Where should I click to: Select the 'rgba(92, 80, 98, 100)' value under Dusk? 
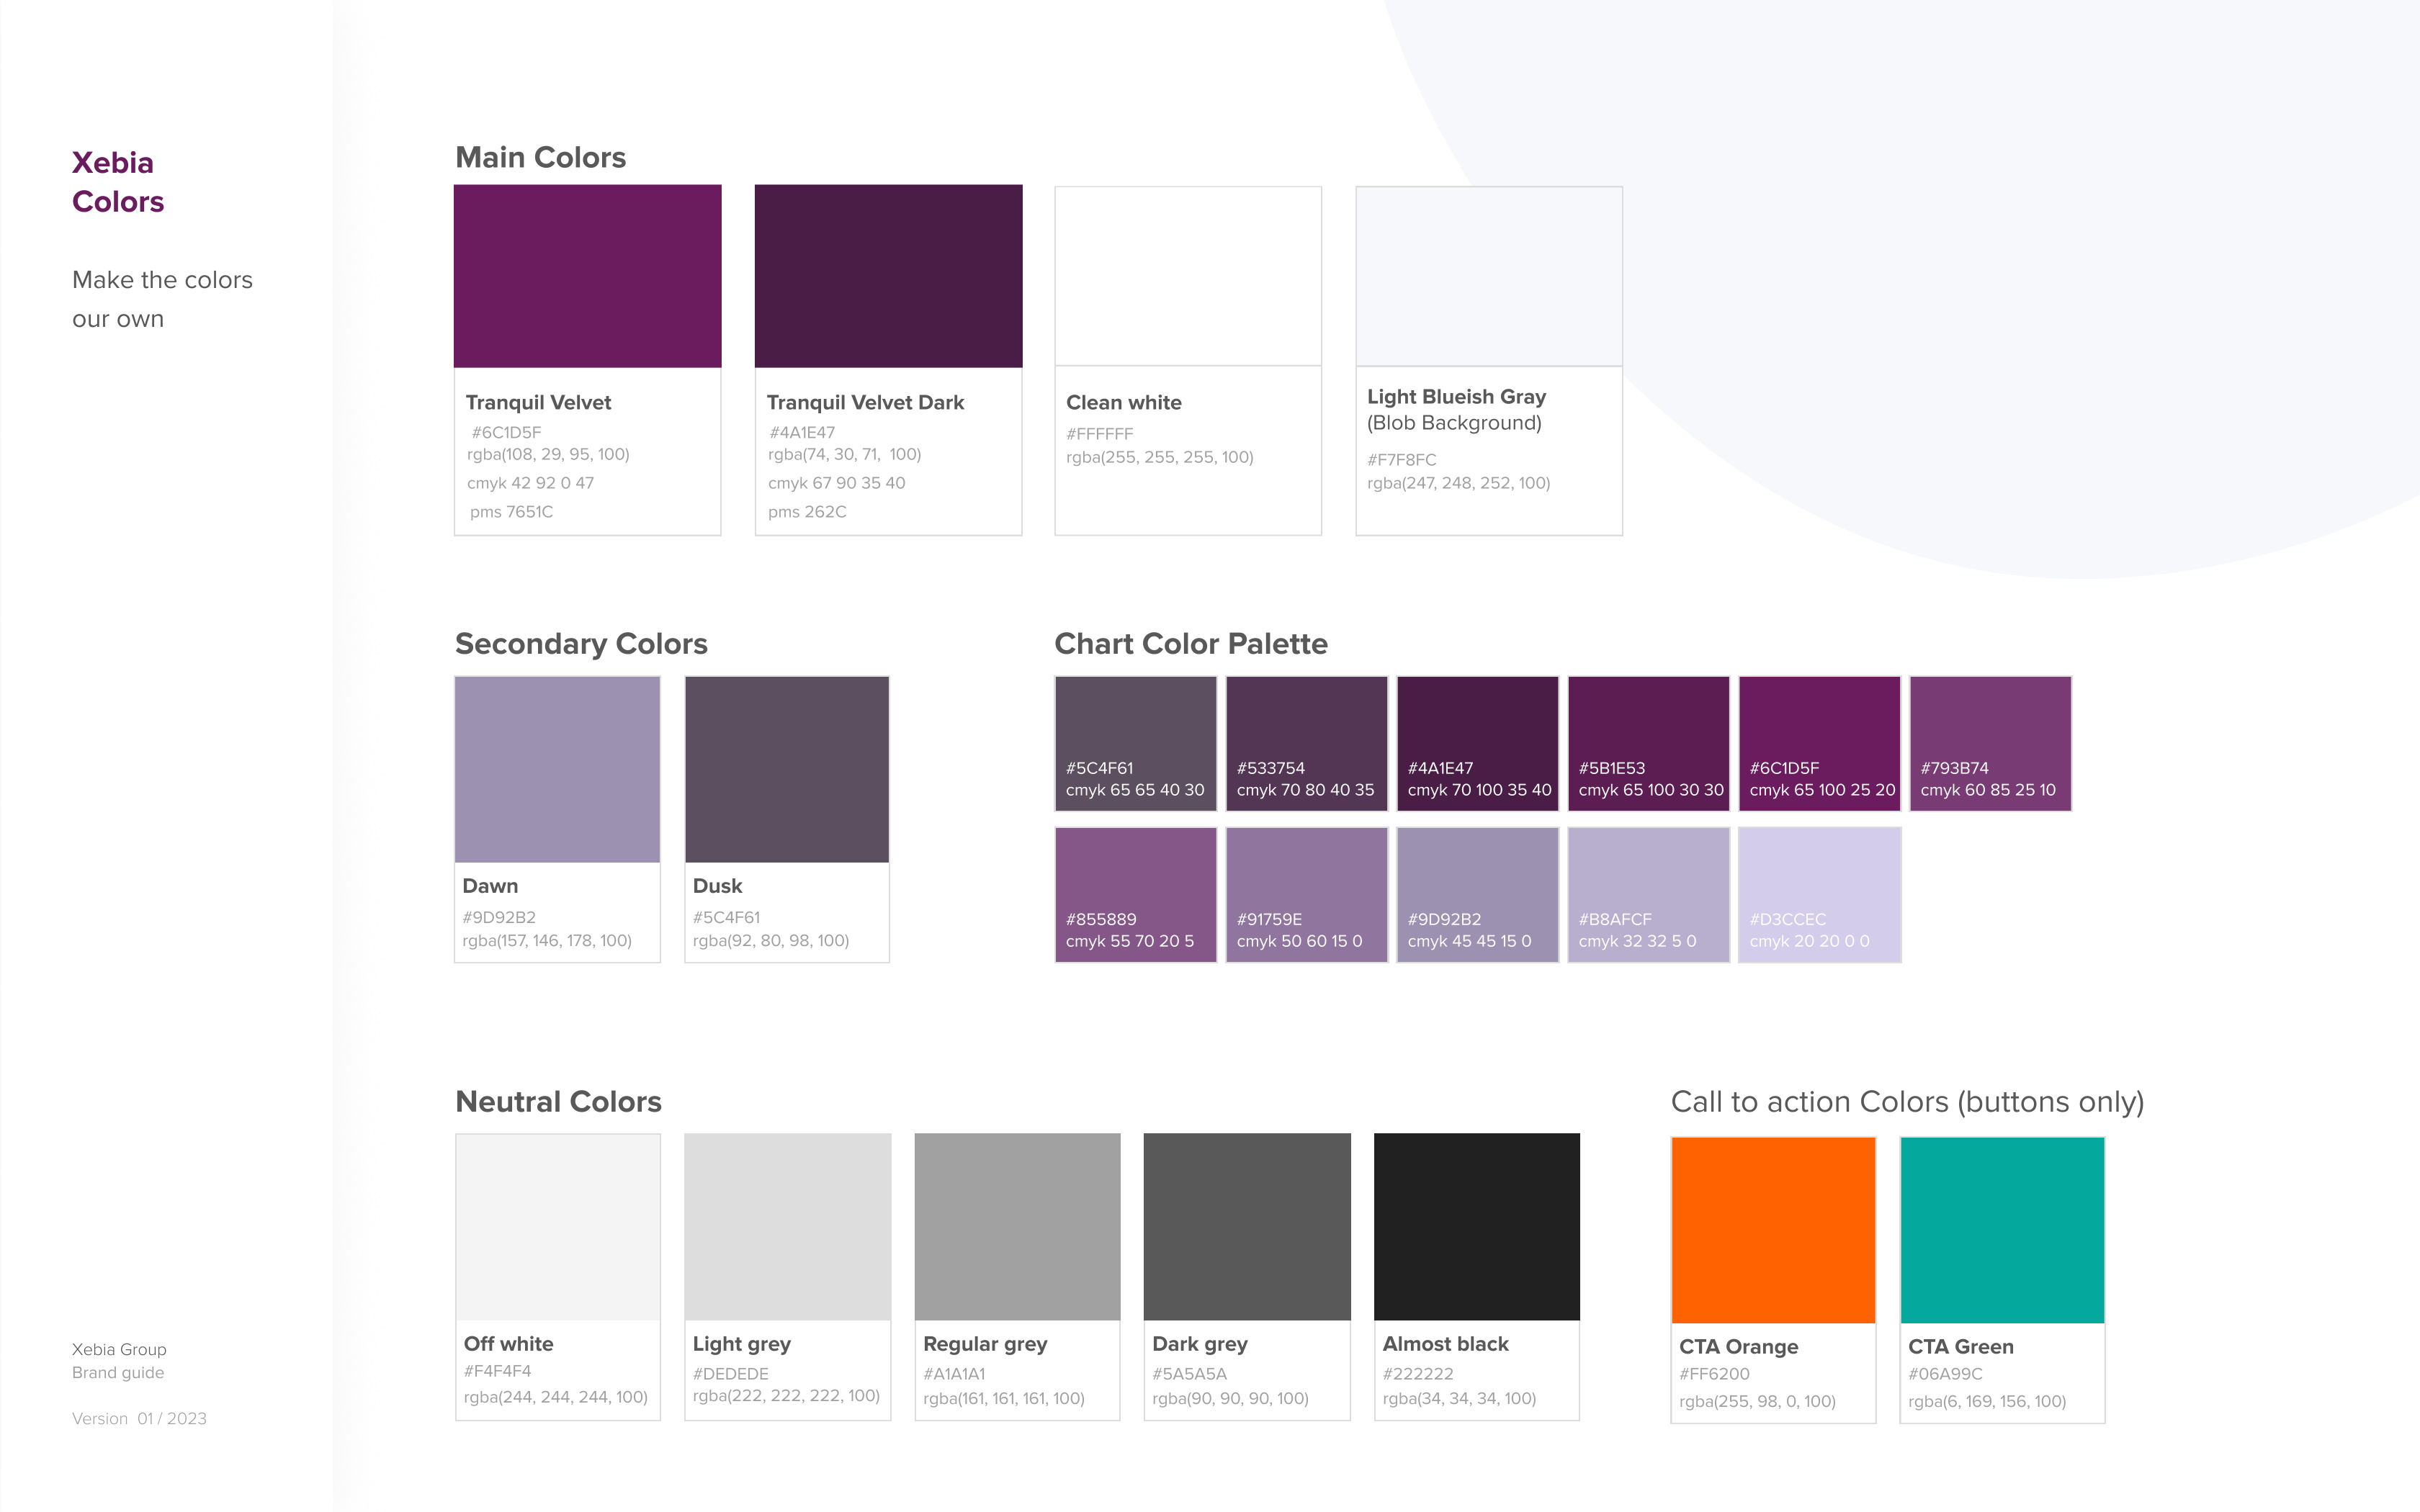point(771,941)
